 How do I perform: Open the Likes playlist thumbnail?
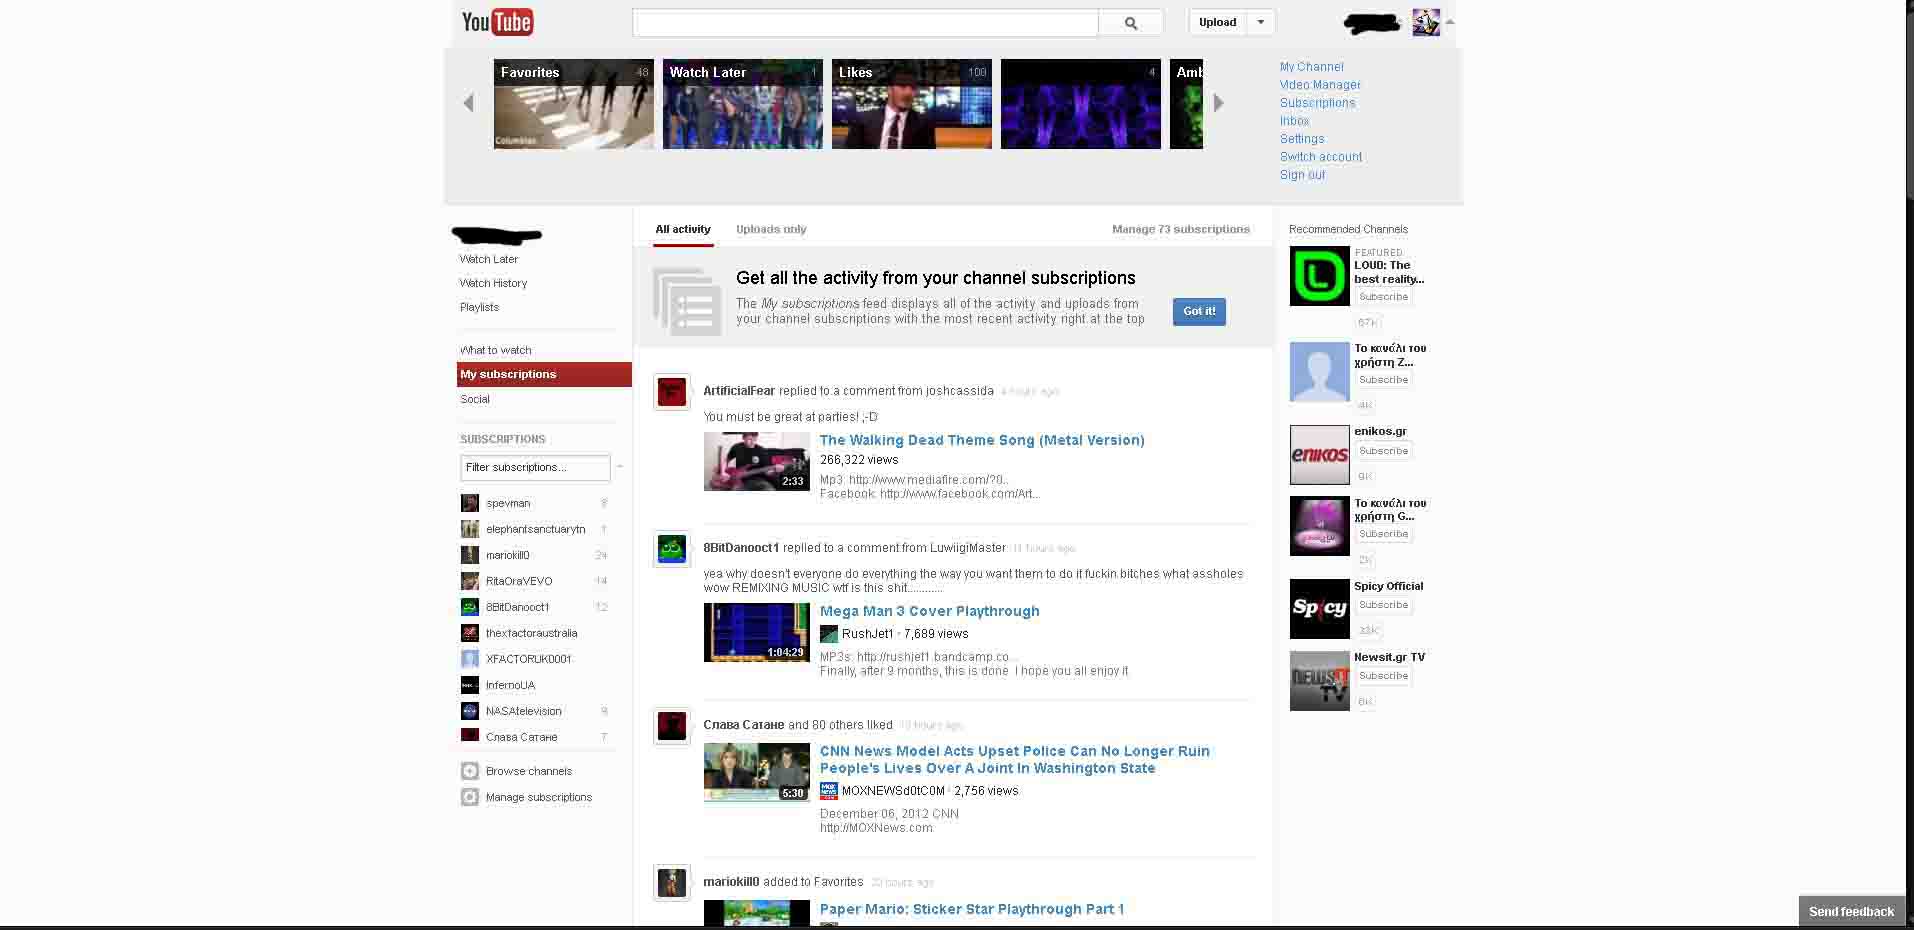pyautogui.click(x=912, y=104)
